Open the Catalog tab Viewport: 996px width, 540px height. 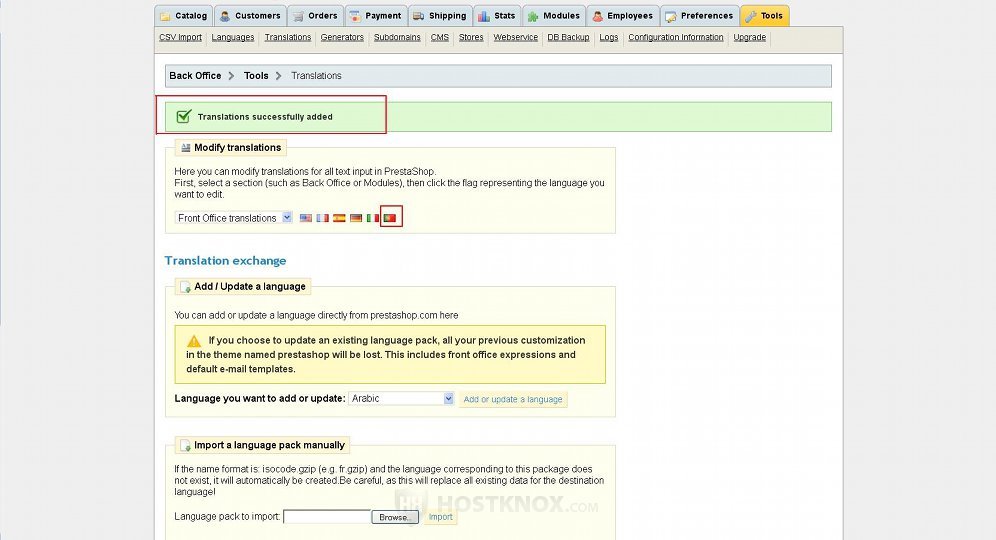tap(184, 16)
